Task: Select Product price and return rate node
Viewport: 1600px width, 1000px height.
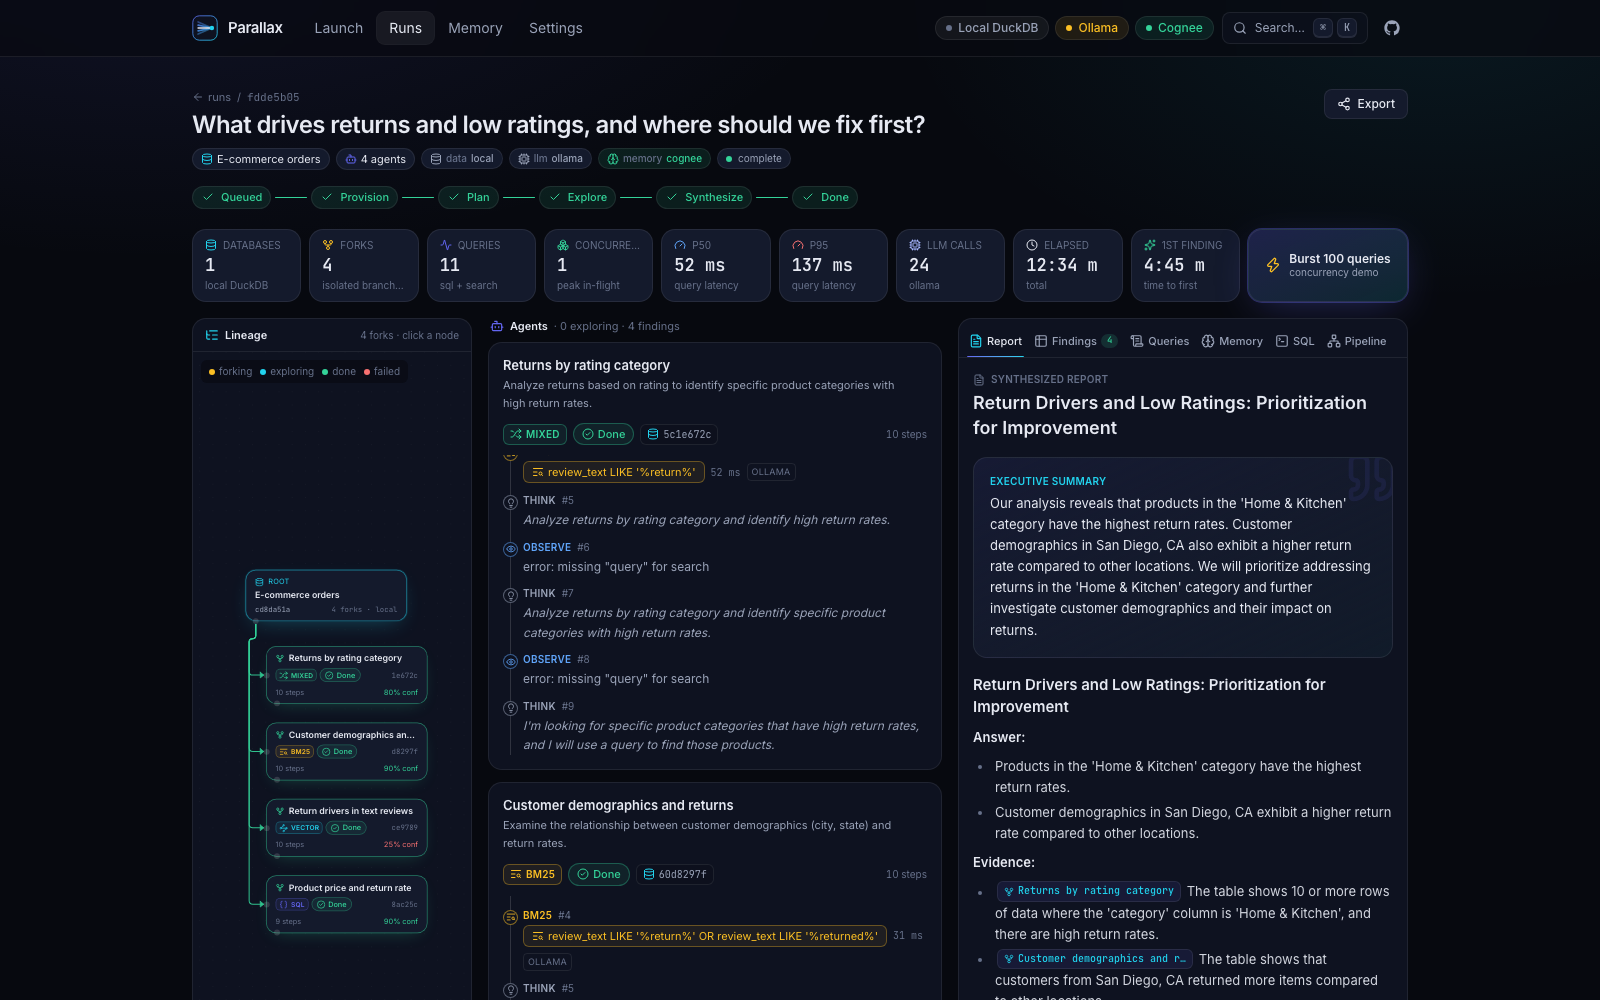Action: point(347,904)
